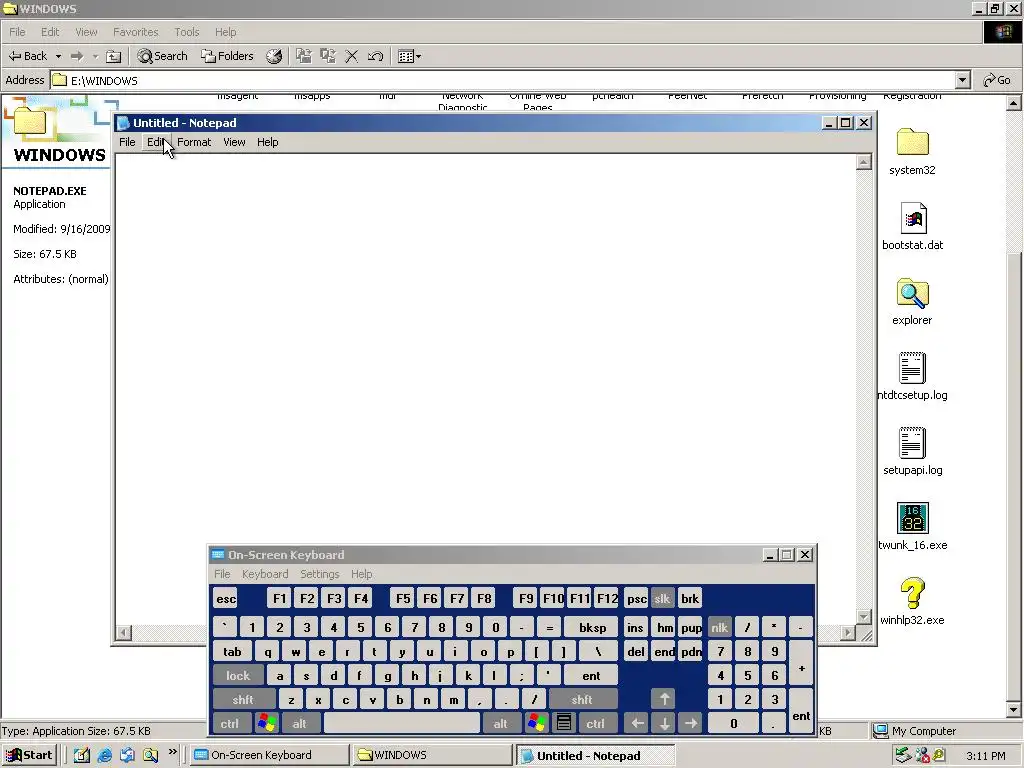1024x768 pixels.
Task: Expand the Quick Launch overflow chevron
Action: coord(172,752)
